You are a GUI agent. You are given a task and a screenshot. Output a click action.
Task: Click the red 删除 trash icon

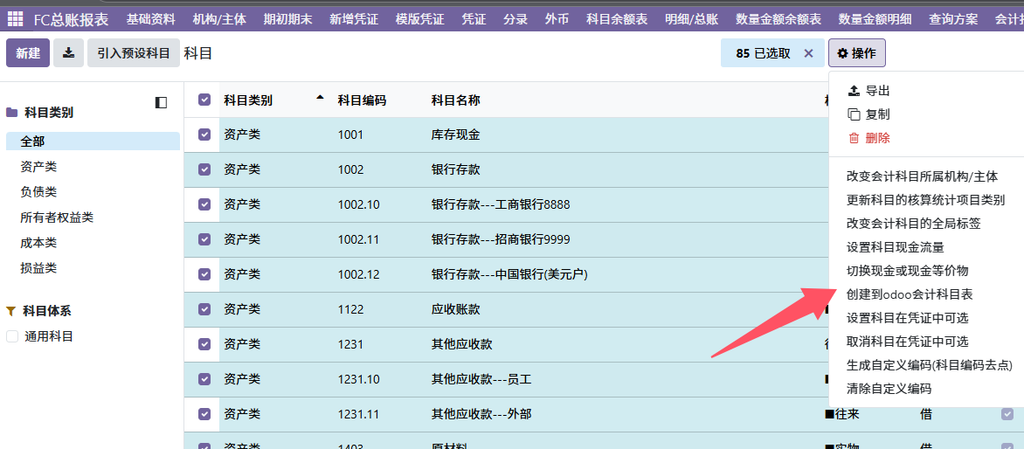[854, 138]
